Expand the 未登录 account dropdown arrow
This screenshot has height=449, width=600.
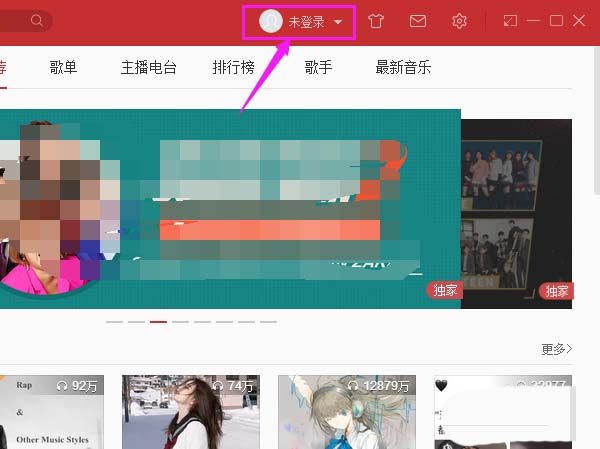(338, 22)
